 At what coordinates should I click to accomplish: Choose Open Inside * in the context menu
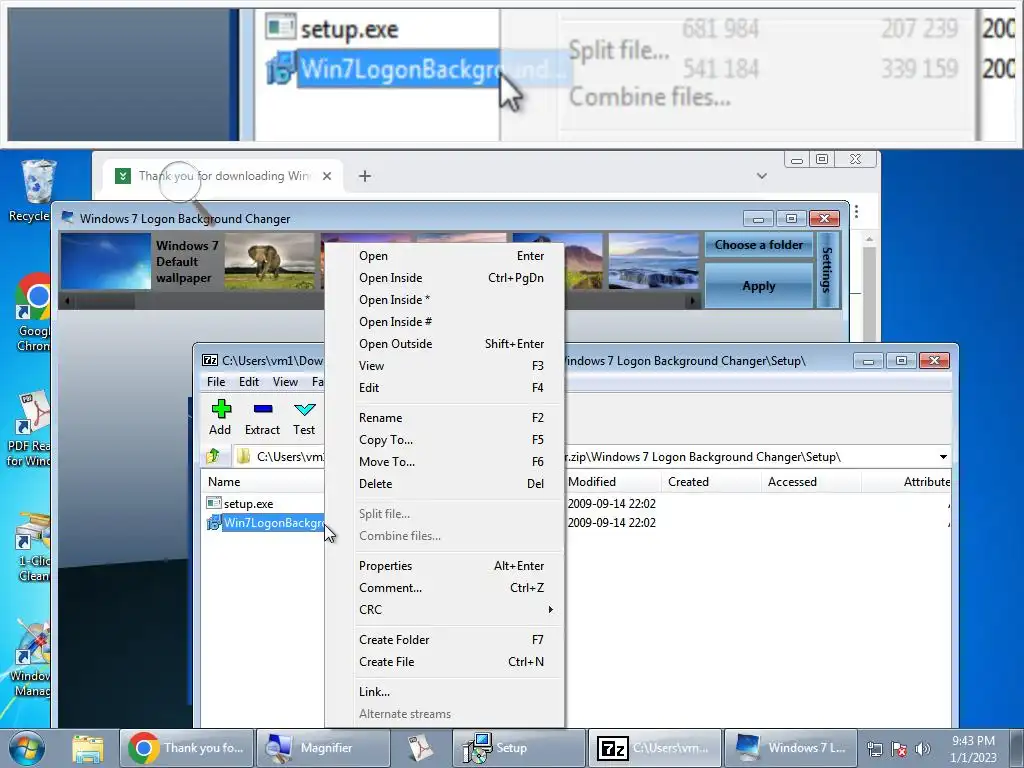coord(445,300)
